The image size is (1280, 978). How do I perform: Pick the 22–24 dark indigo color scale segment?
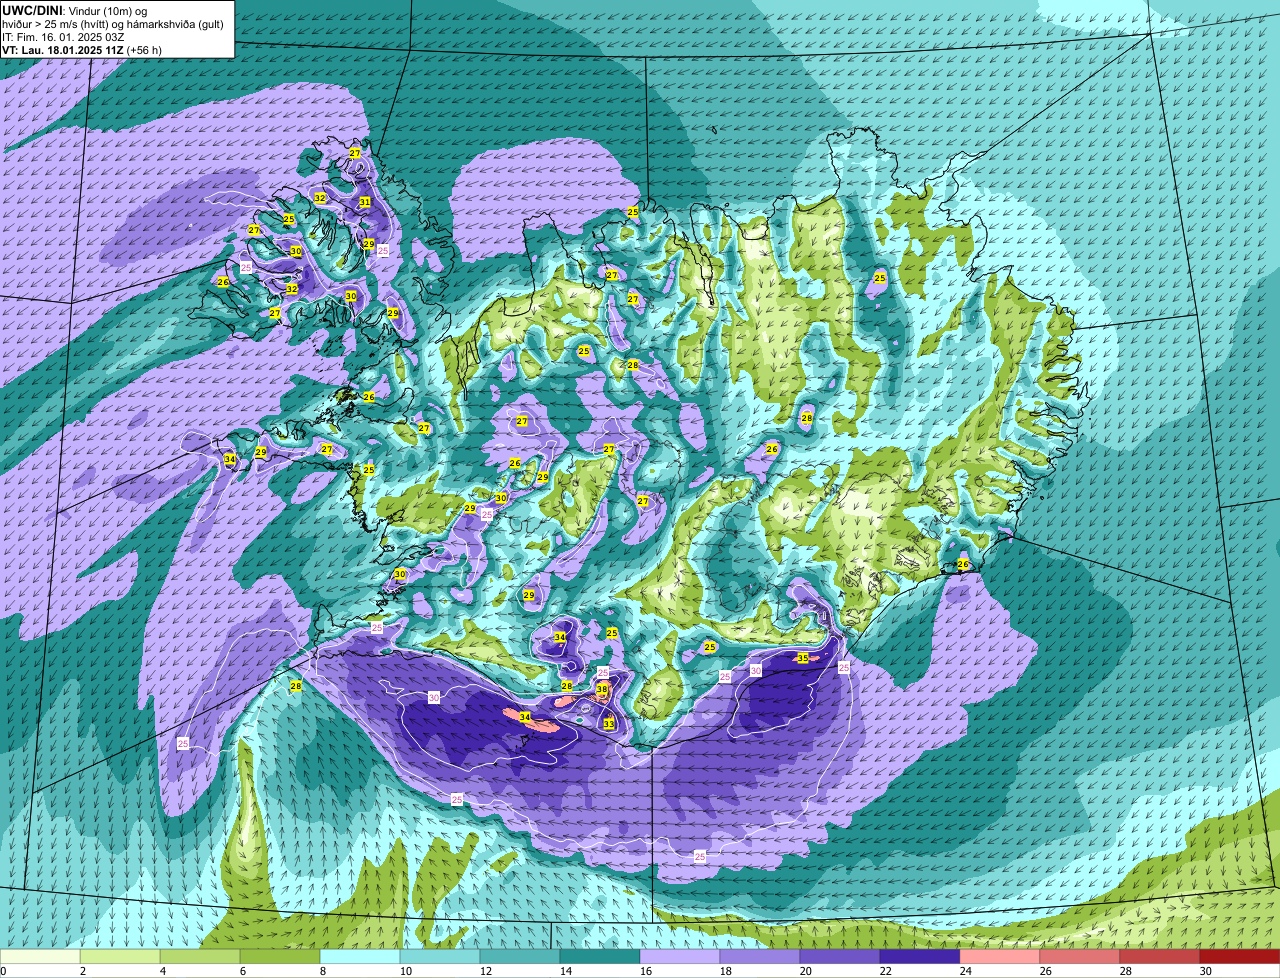pos(920,957)
